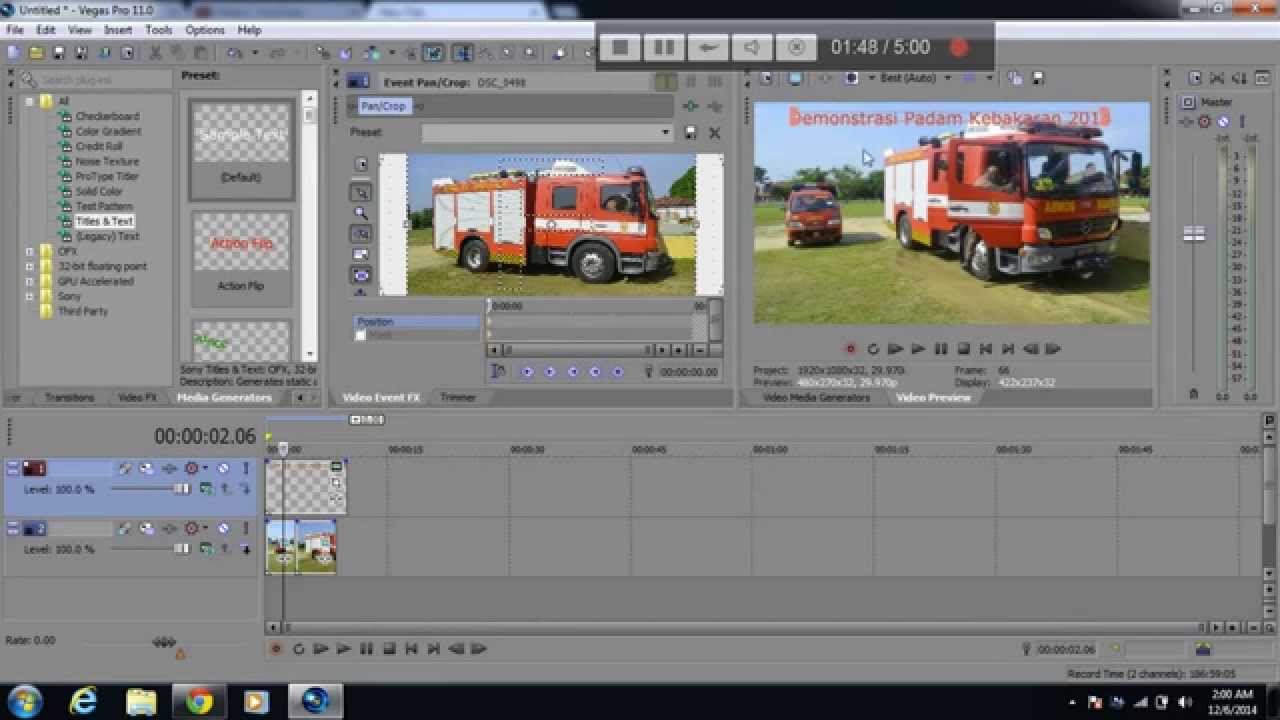Toggle loop playback below the timeline
The width and height of the screenshot is (1280, 720).
pyautogui.click(x=298, y=649)
